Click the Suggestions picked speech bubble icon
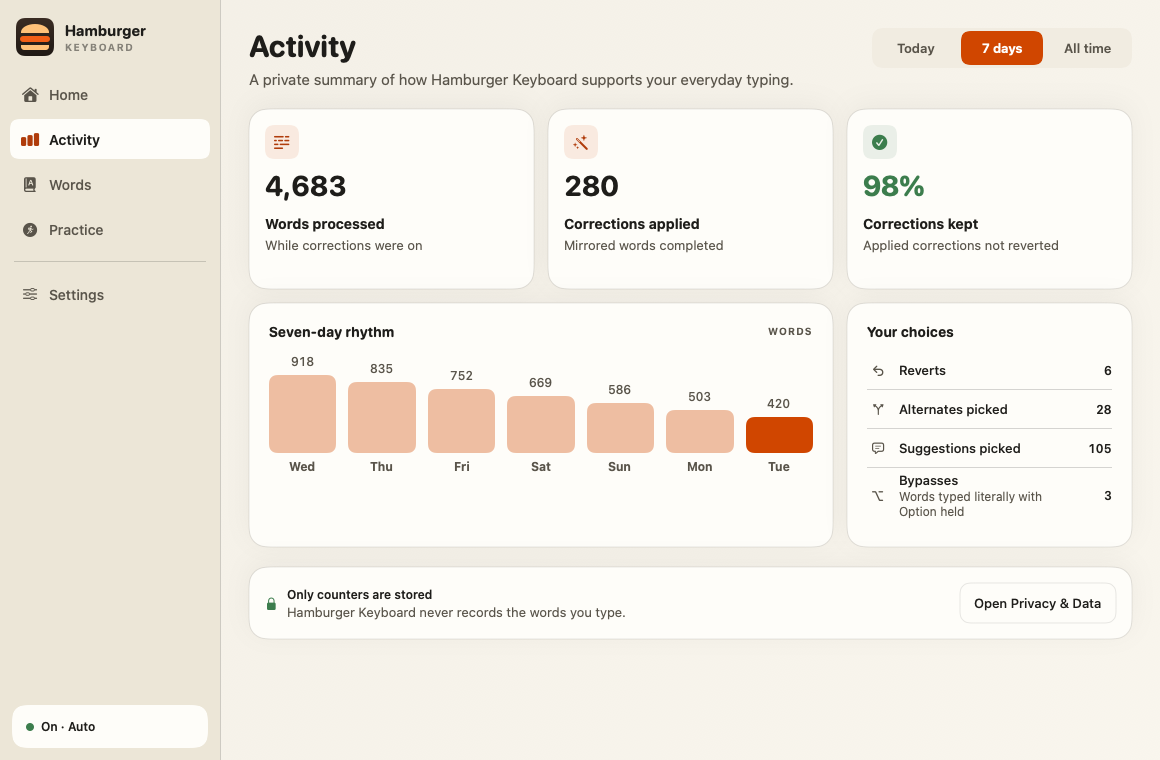The height and width of the screenshot is (760, 1160). (x=878, y=448)
